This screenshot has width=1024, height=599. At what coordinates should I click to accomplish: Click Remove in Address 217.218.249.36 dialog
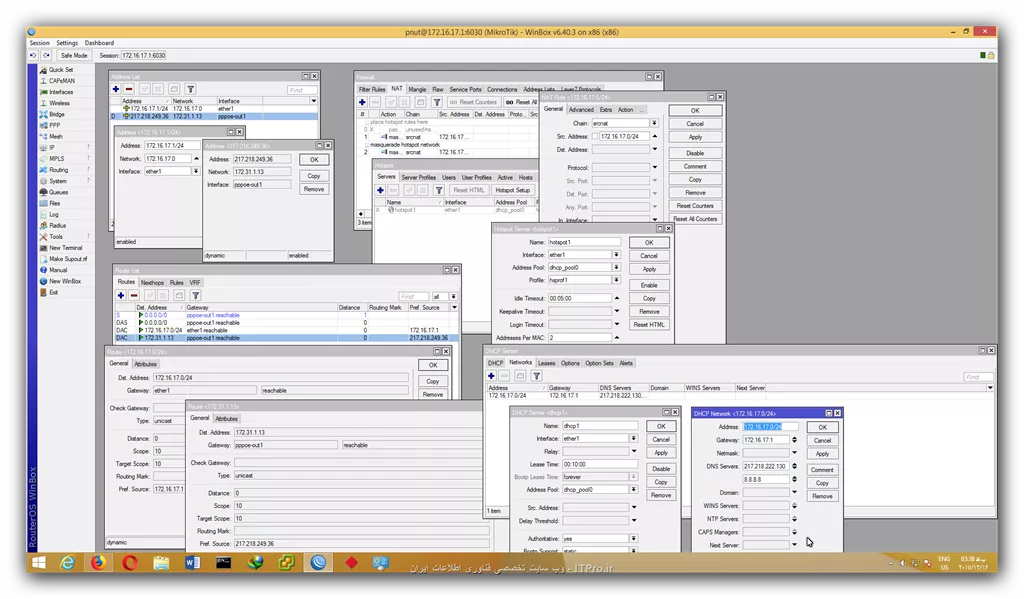(314, 189)
